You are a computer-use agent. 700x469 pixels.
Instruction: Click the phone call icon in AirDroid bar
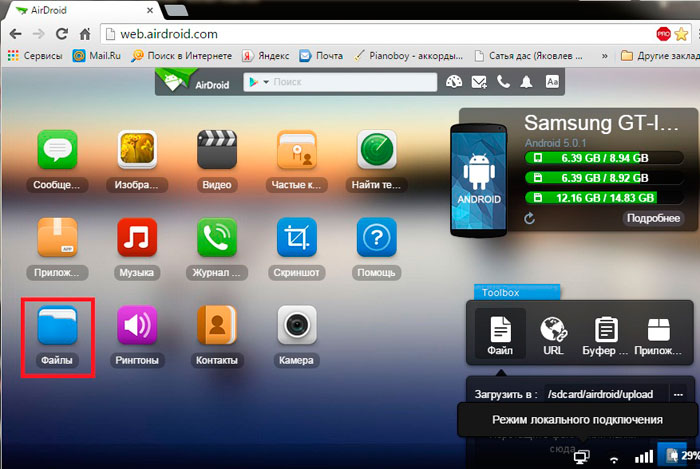pyautogui.click(x=503, y=82)
